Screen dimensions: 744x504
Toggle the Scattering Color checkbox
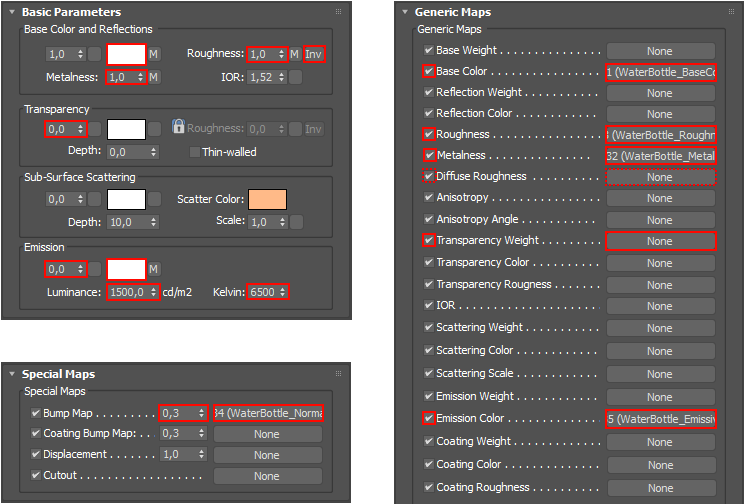(429, 350)
